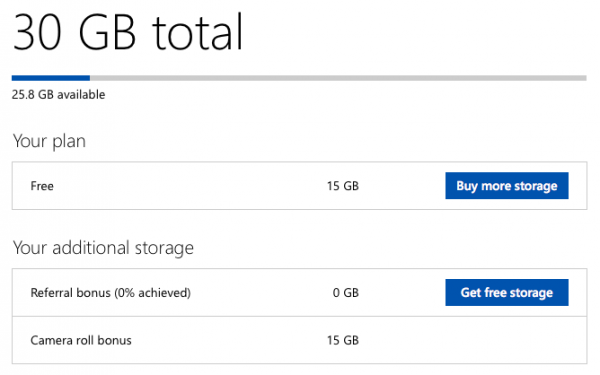Click the word 'total' in the large heading
600x375 pixels.
point(197,31)
